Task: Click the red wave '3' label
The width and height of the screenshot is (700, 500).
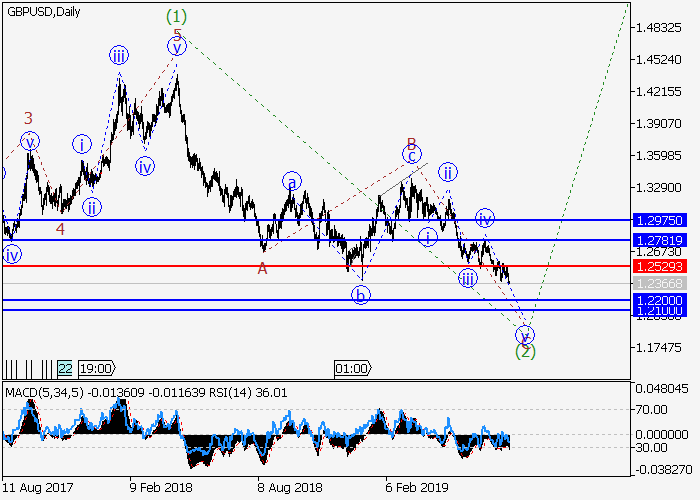Action: tap(29, 118)
